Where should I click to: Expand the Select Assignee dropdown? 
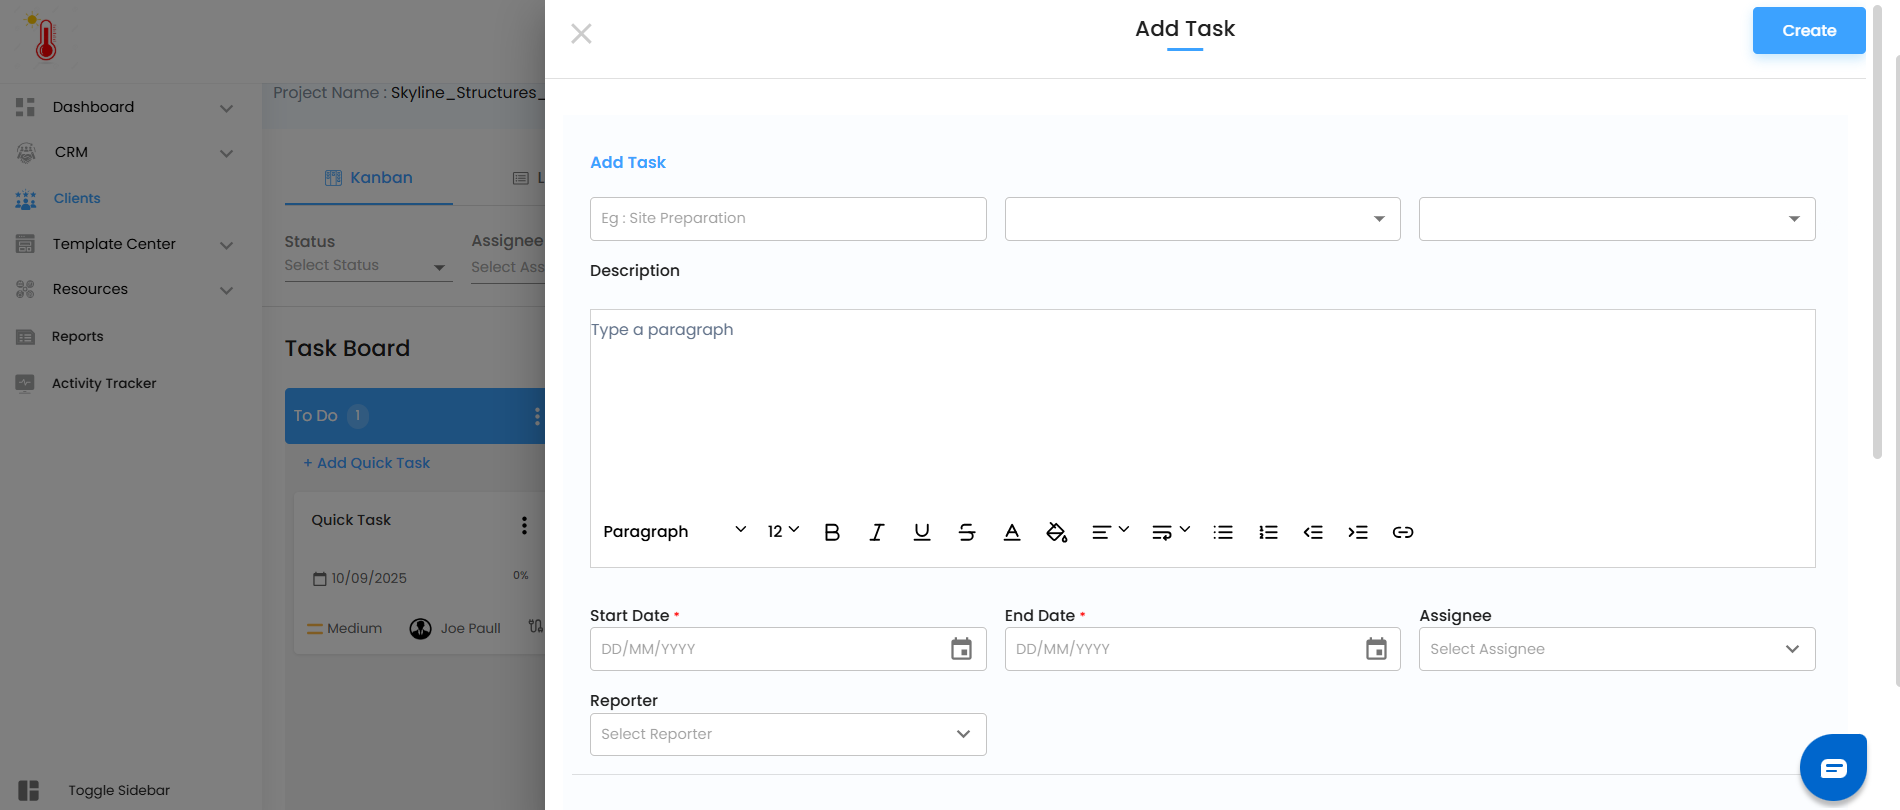click(x=1616, y=649)
